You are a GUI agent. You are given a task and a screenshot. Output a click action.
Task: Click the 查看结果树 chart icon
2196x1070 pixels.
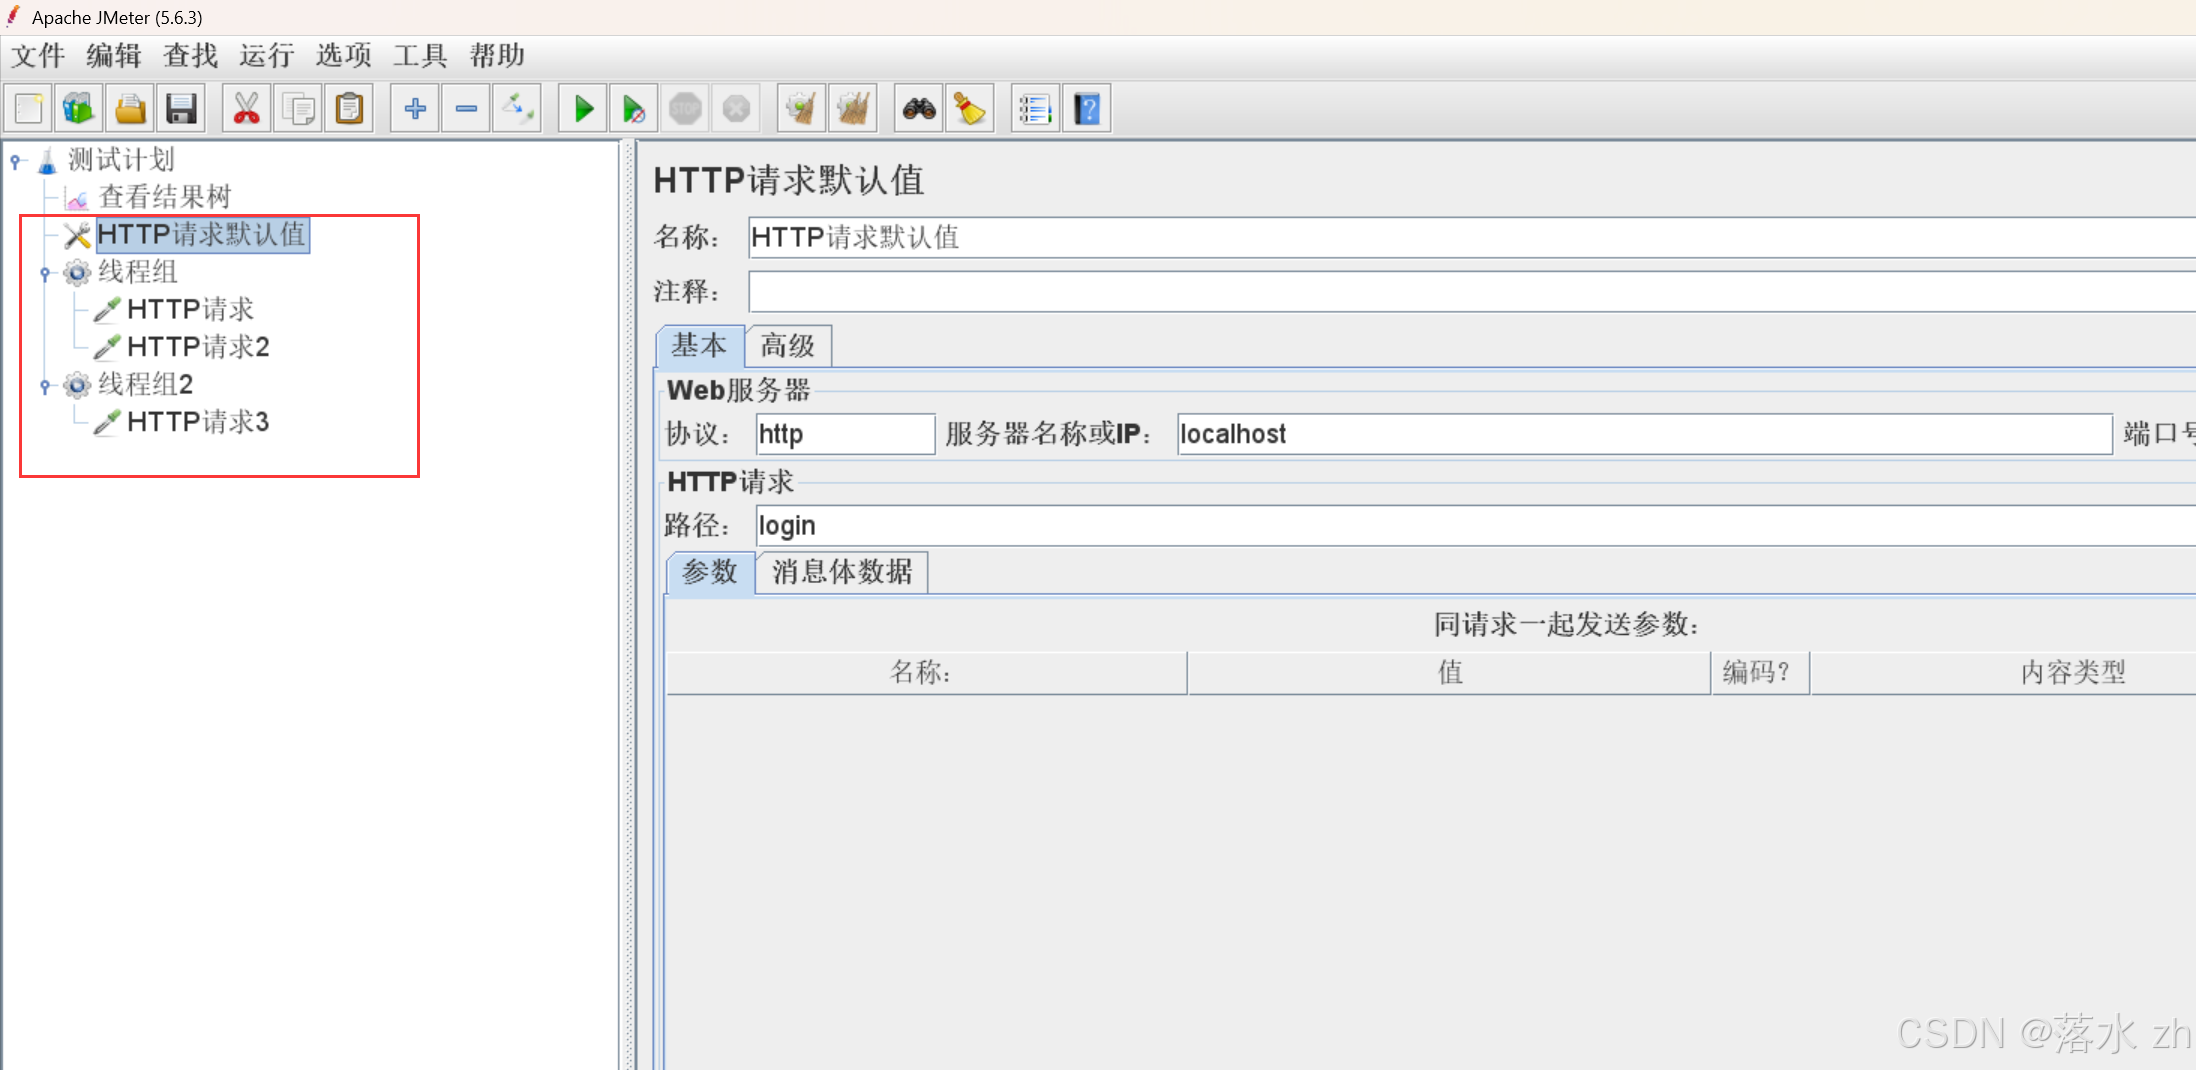(77, 198)
